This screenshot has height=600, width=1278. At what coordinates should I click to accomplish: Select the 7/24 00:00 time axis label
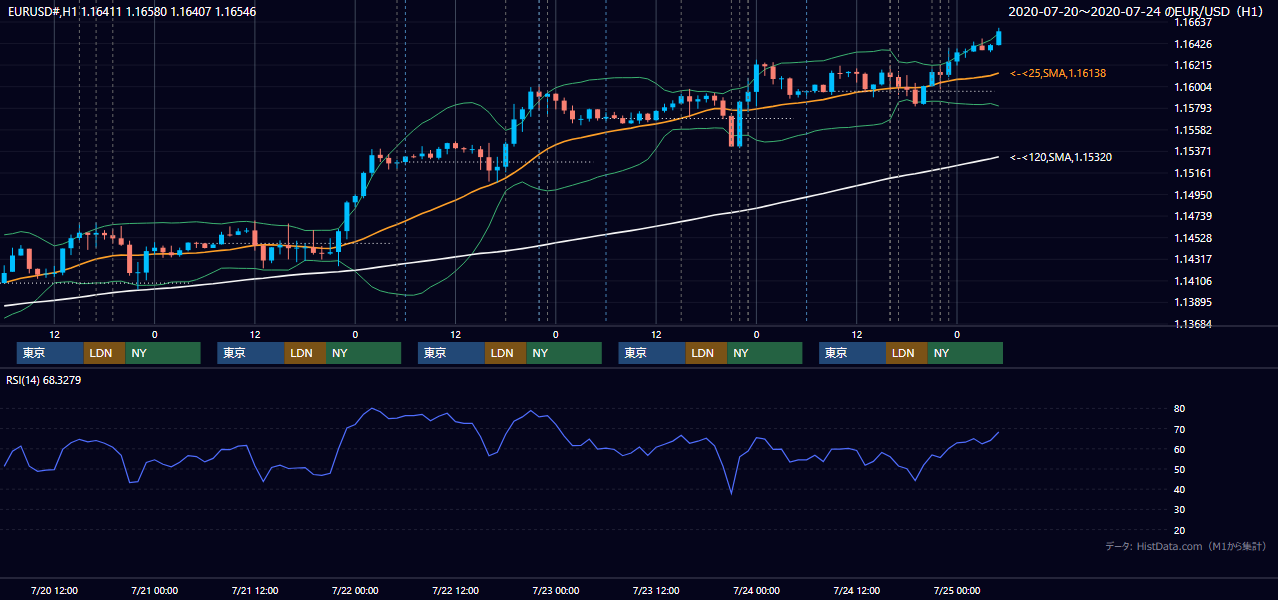756,590
